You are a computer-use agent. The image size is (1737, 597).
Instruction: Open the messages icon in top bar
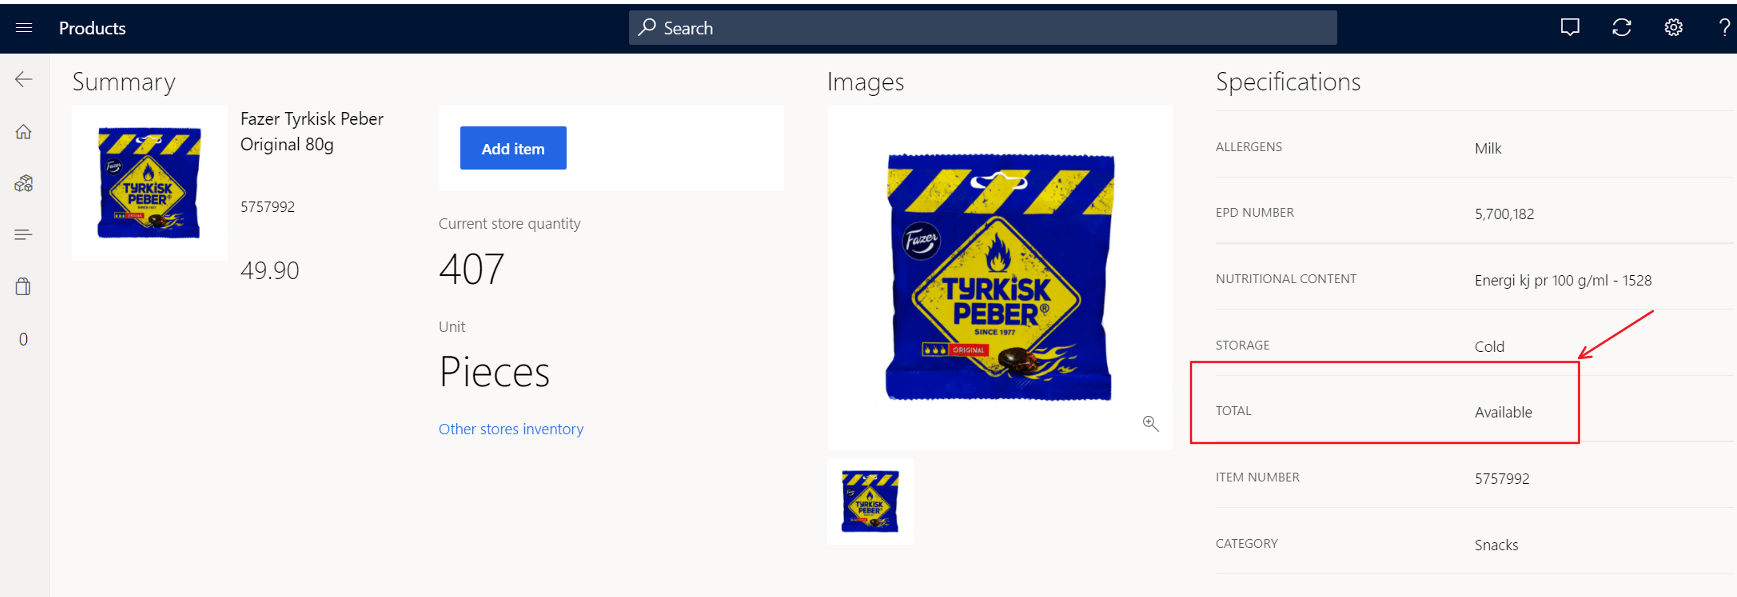[x=1570, y=28]
